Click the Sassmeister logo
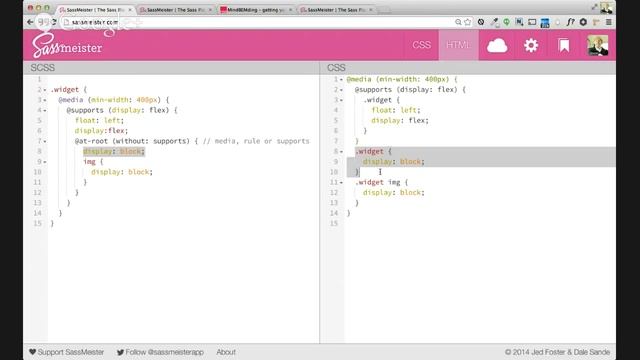The height and width of the screenshot is (360, 640). (x=67, y=46)
